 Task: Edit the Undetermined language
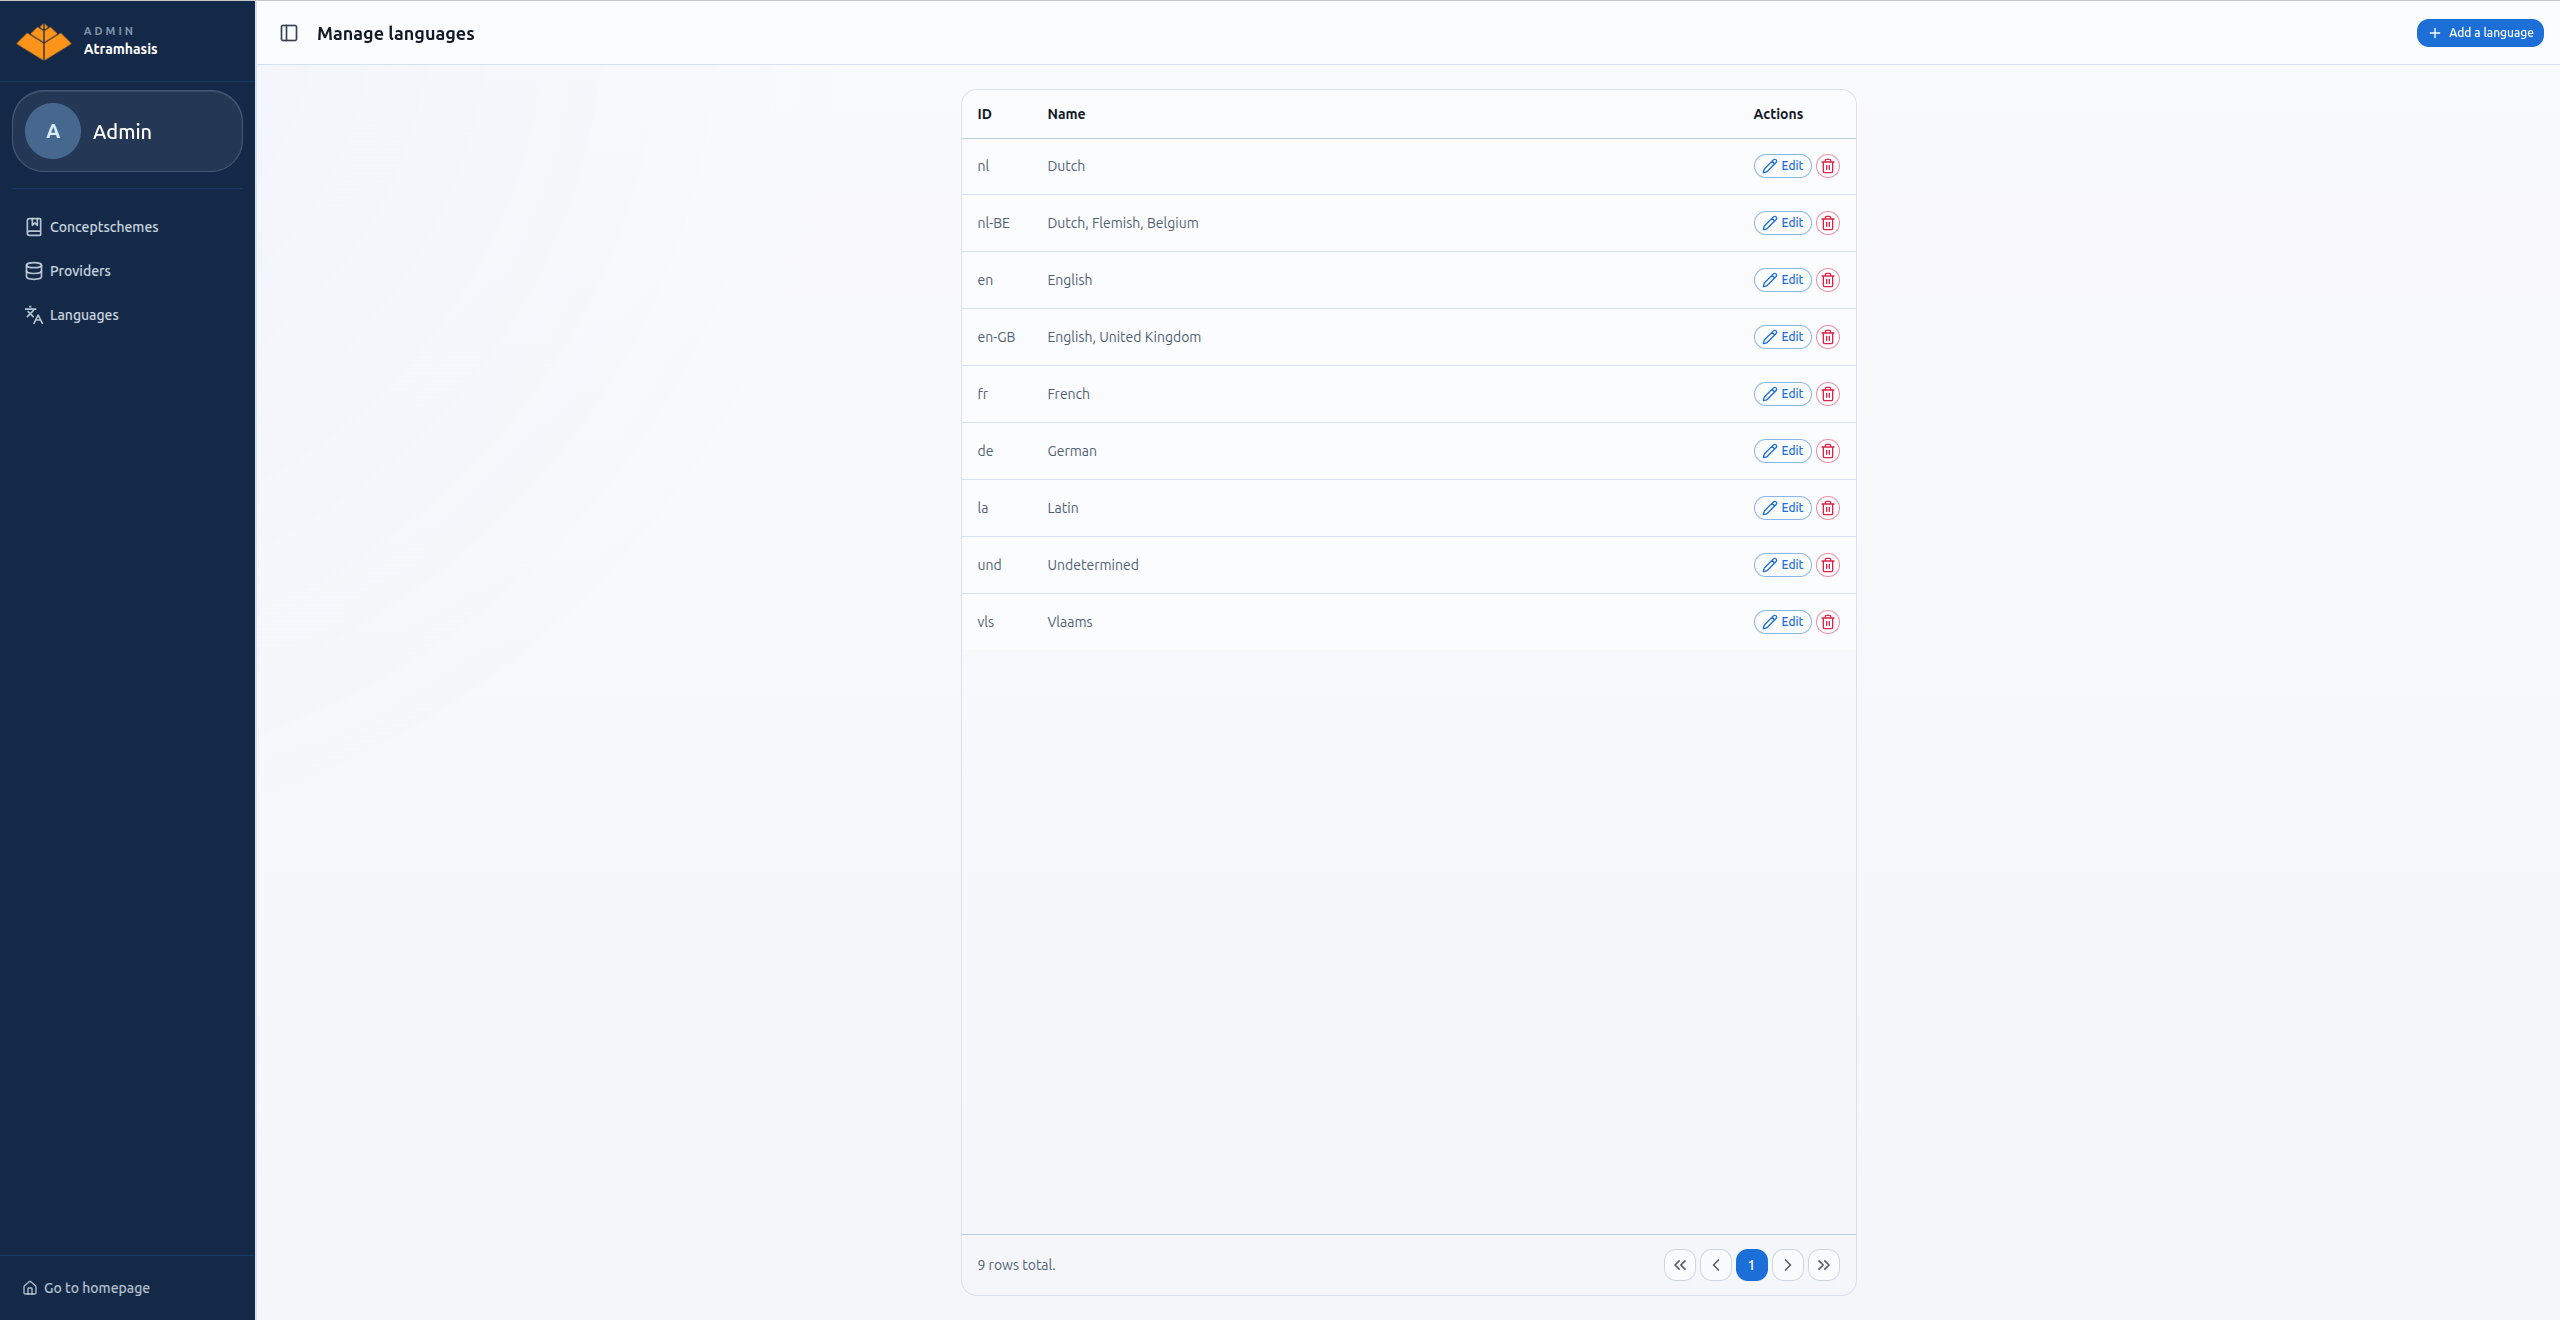(x=1782, y=565)
